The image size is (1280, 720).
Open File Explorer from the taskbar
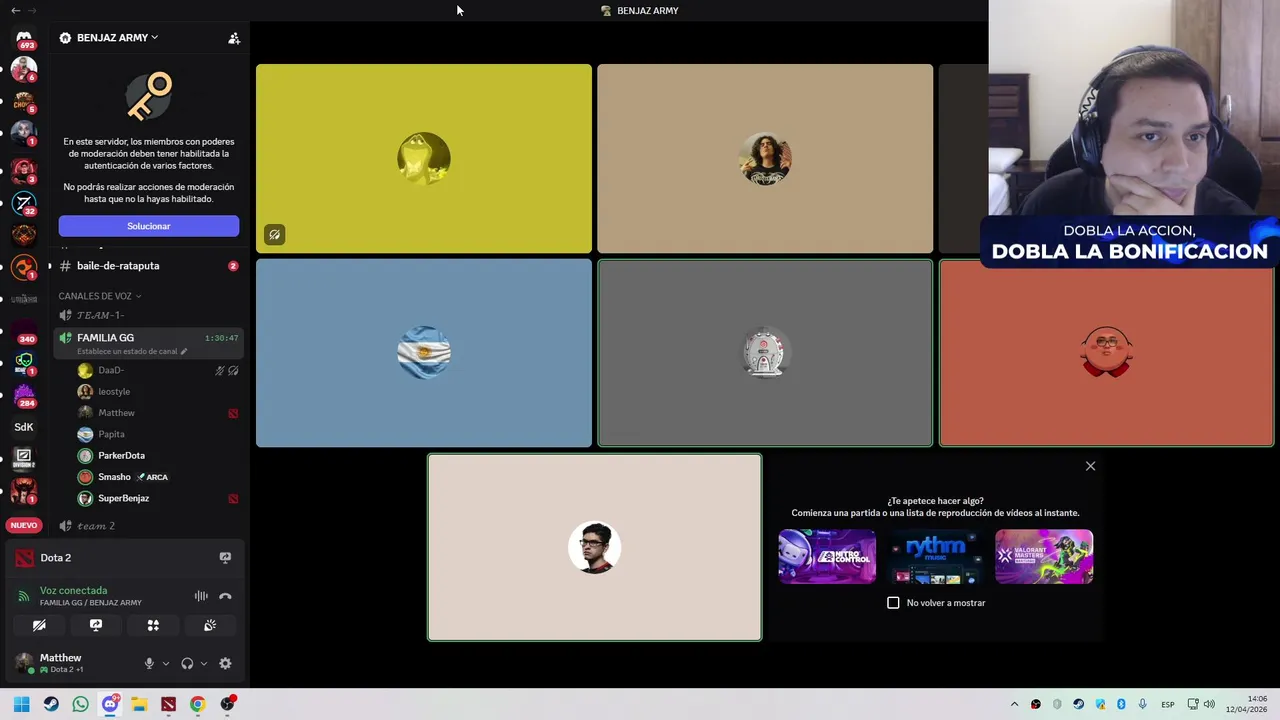pyautogui.click(x=139, y=704)
